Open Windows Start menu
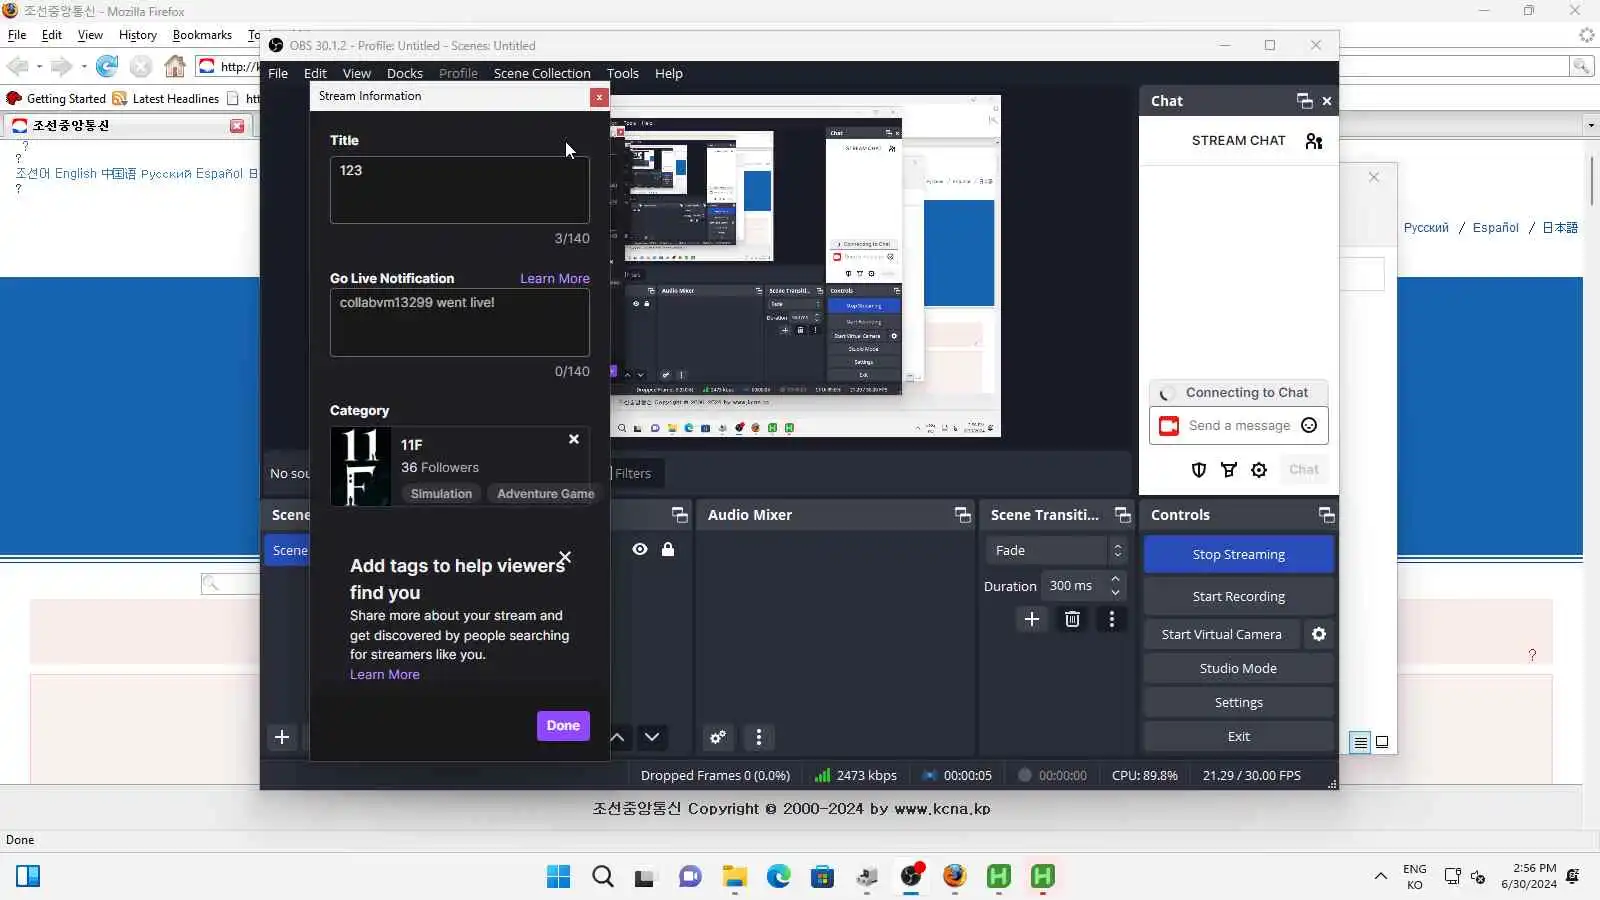Screen dimensions: 1600x900 point(559,877)
